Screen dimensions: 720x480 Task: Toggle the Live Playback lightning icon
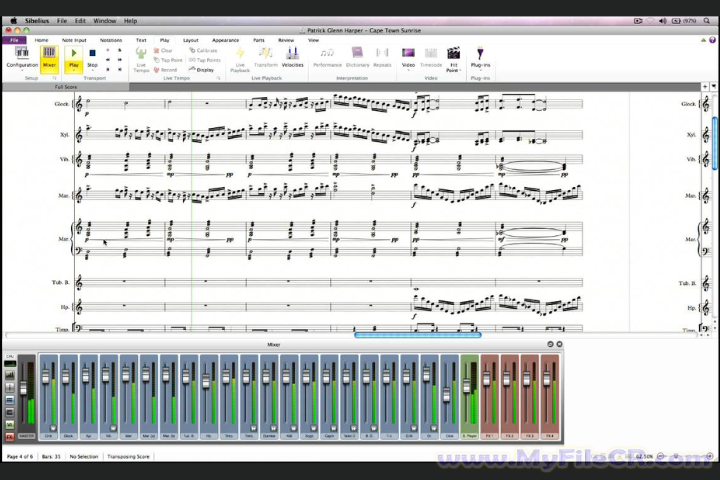point(240,60)
